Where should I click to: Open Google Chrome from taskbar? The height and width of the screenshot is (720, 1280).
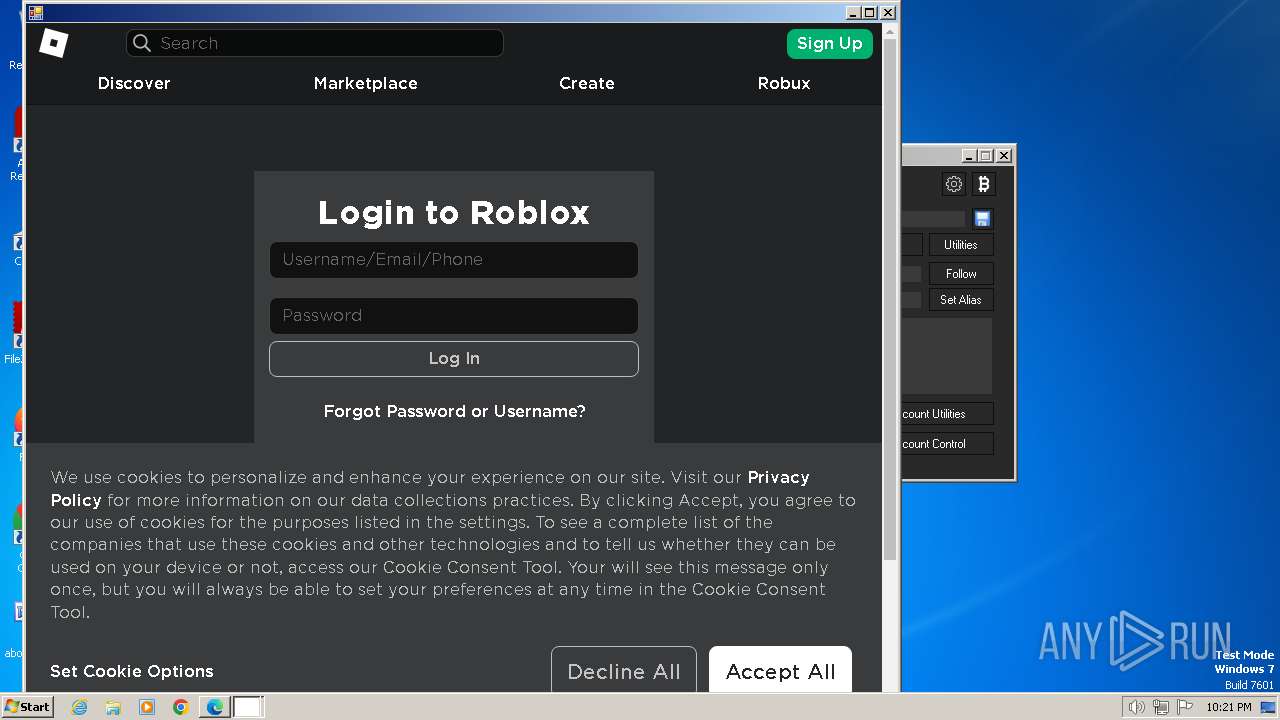pos(181,707)
